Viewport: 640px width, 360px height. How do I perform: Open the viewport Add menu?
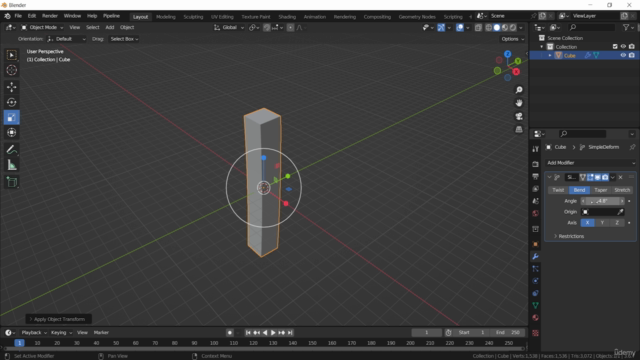(x=110, y=27)
